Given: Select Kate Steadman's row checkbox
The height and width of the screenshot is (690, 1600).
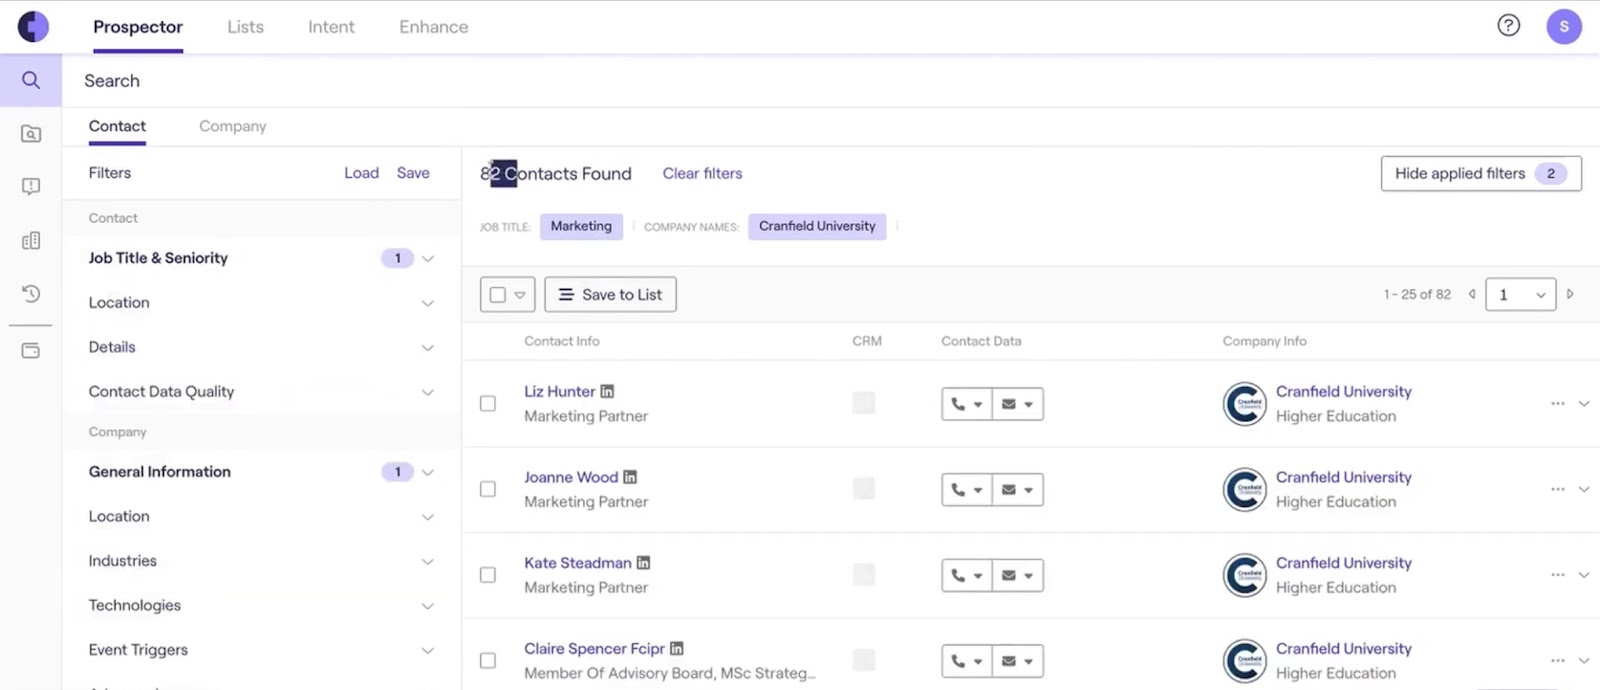Looking at the screenshot, I should click(x=488, y=575).
